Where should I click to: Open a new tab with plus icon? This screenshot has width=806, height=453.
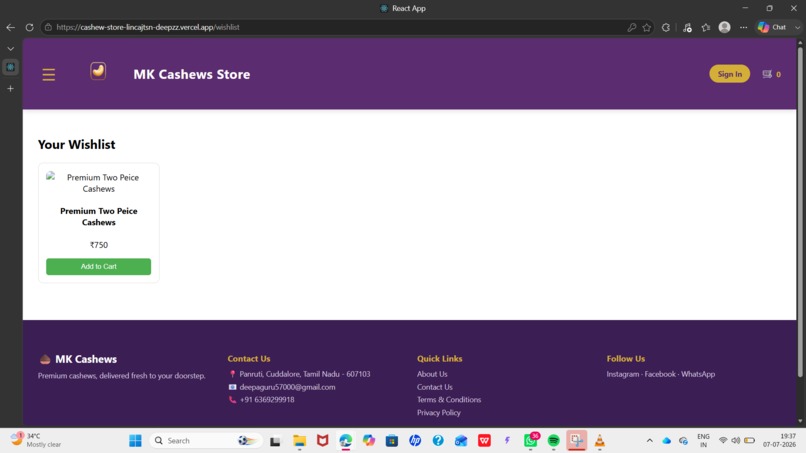pos(10,88)
